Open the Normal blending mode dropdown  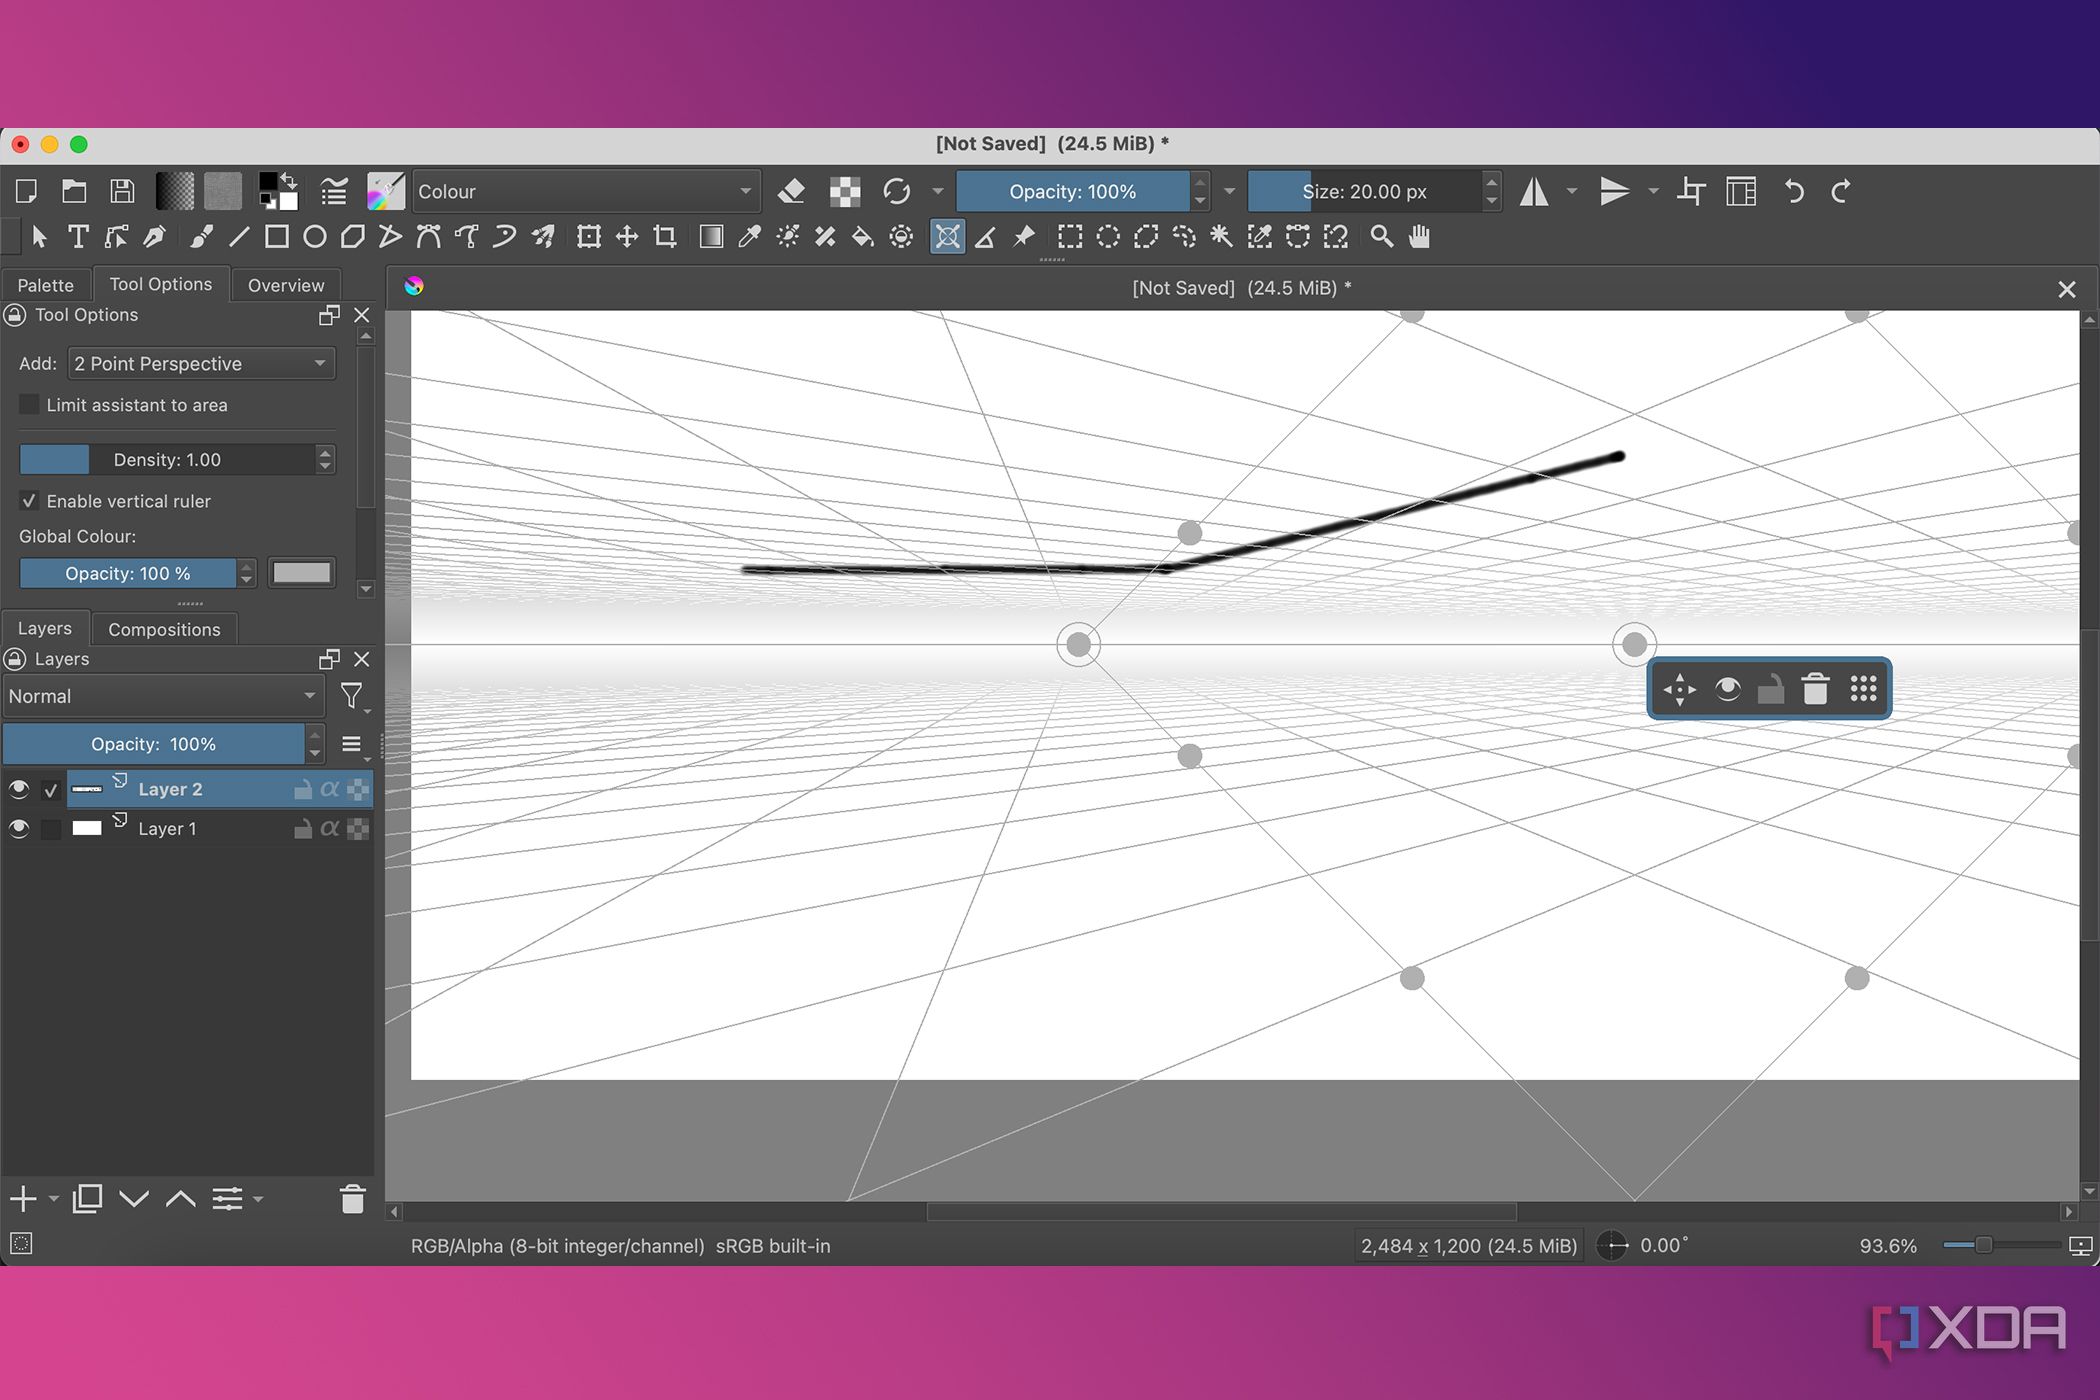point(162,696)
